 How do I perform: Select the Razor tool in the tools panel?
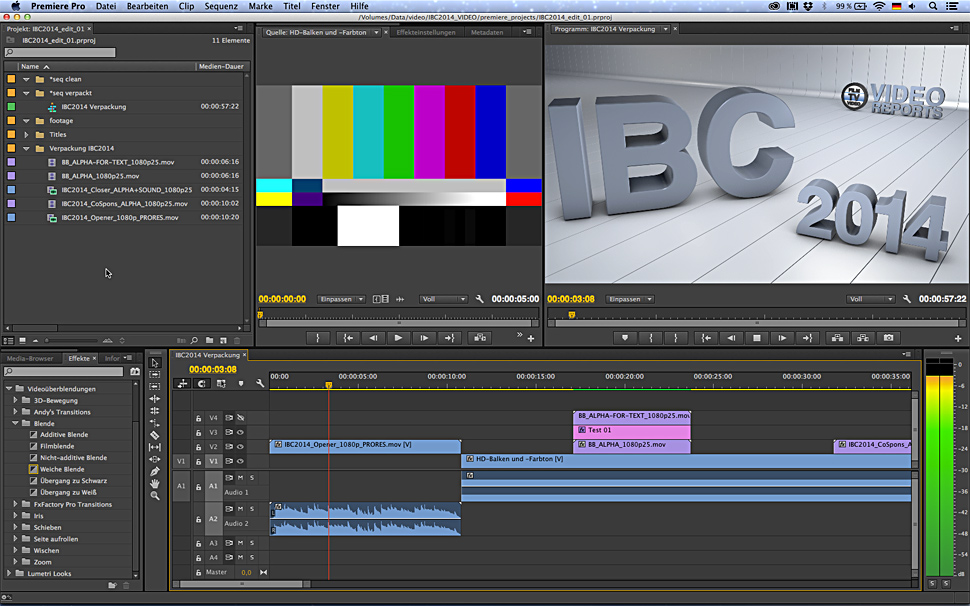[x=155, y=435]
